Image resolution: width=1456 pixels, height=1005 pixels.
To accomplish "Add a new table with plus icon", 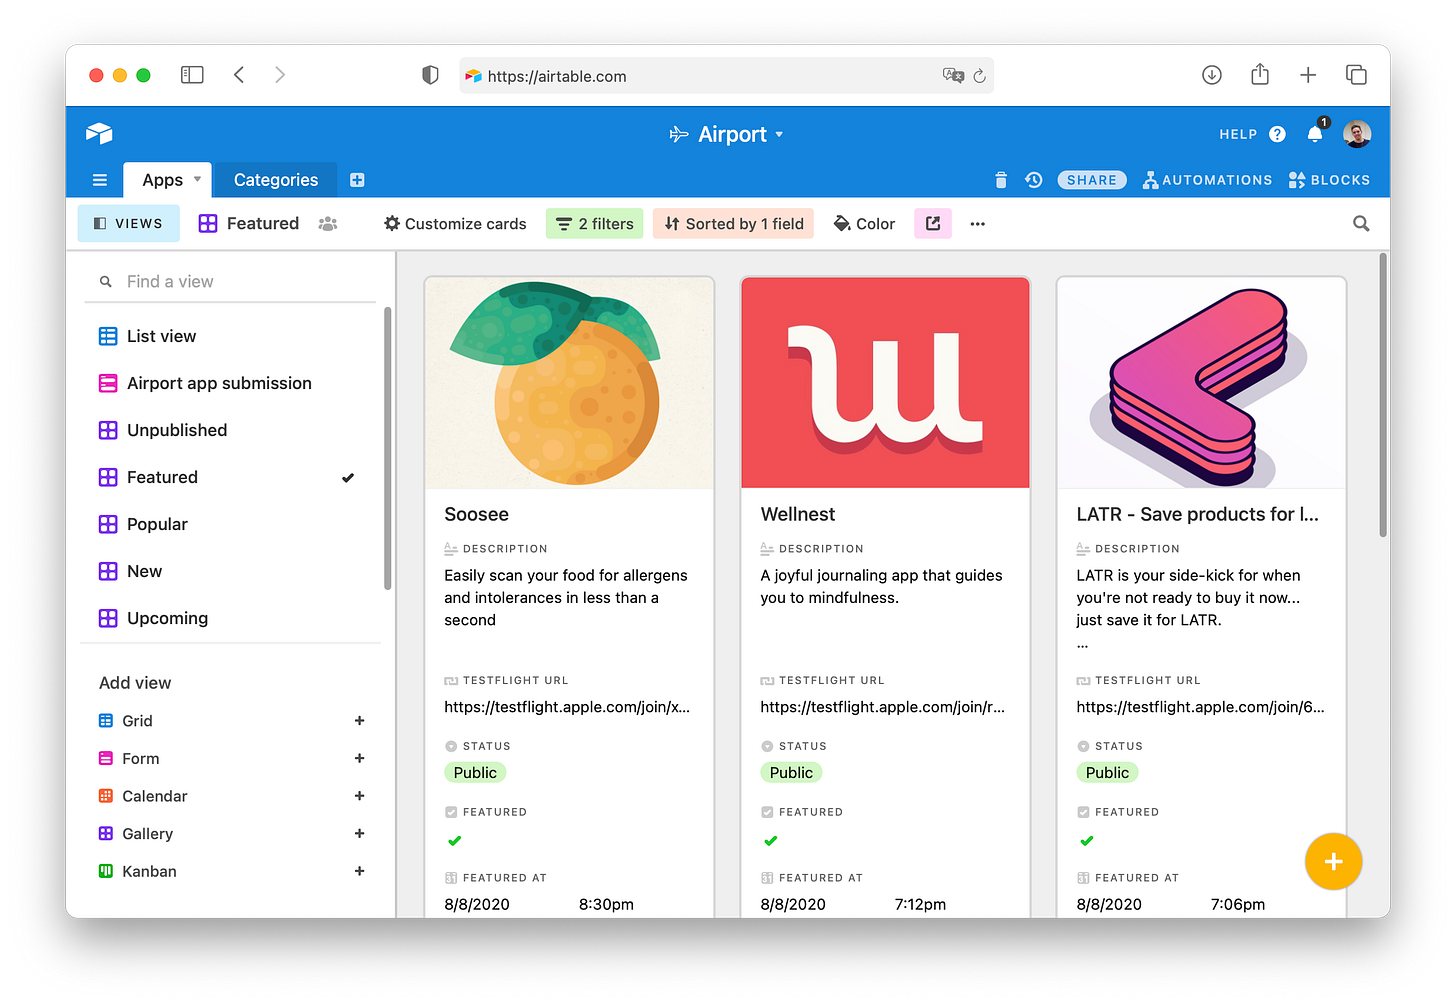I will (x=357, y=180).
